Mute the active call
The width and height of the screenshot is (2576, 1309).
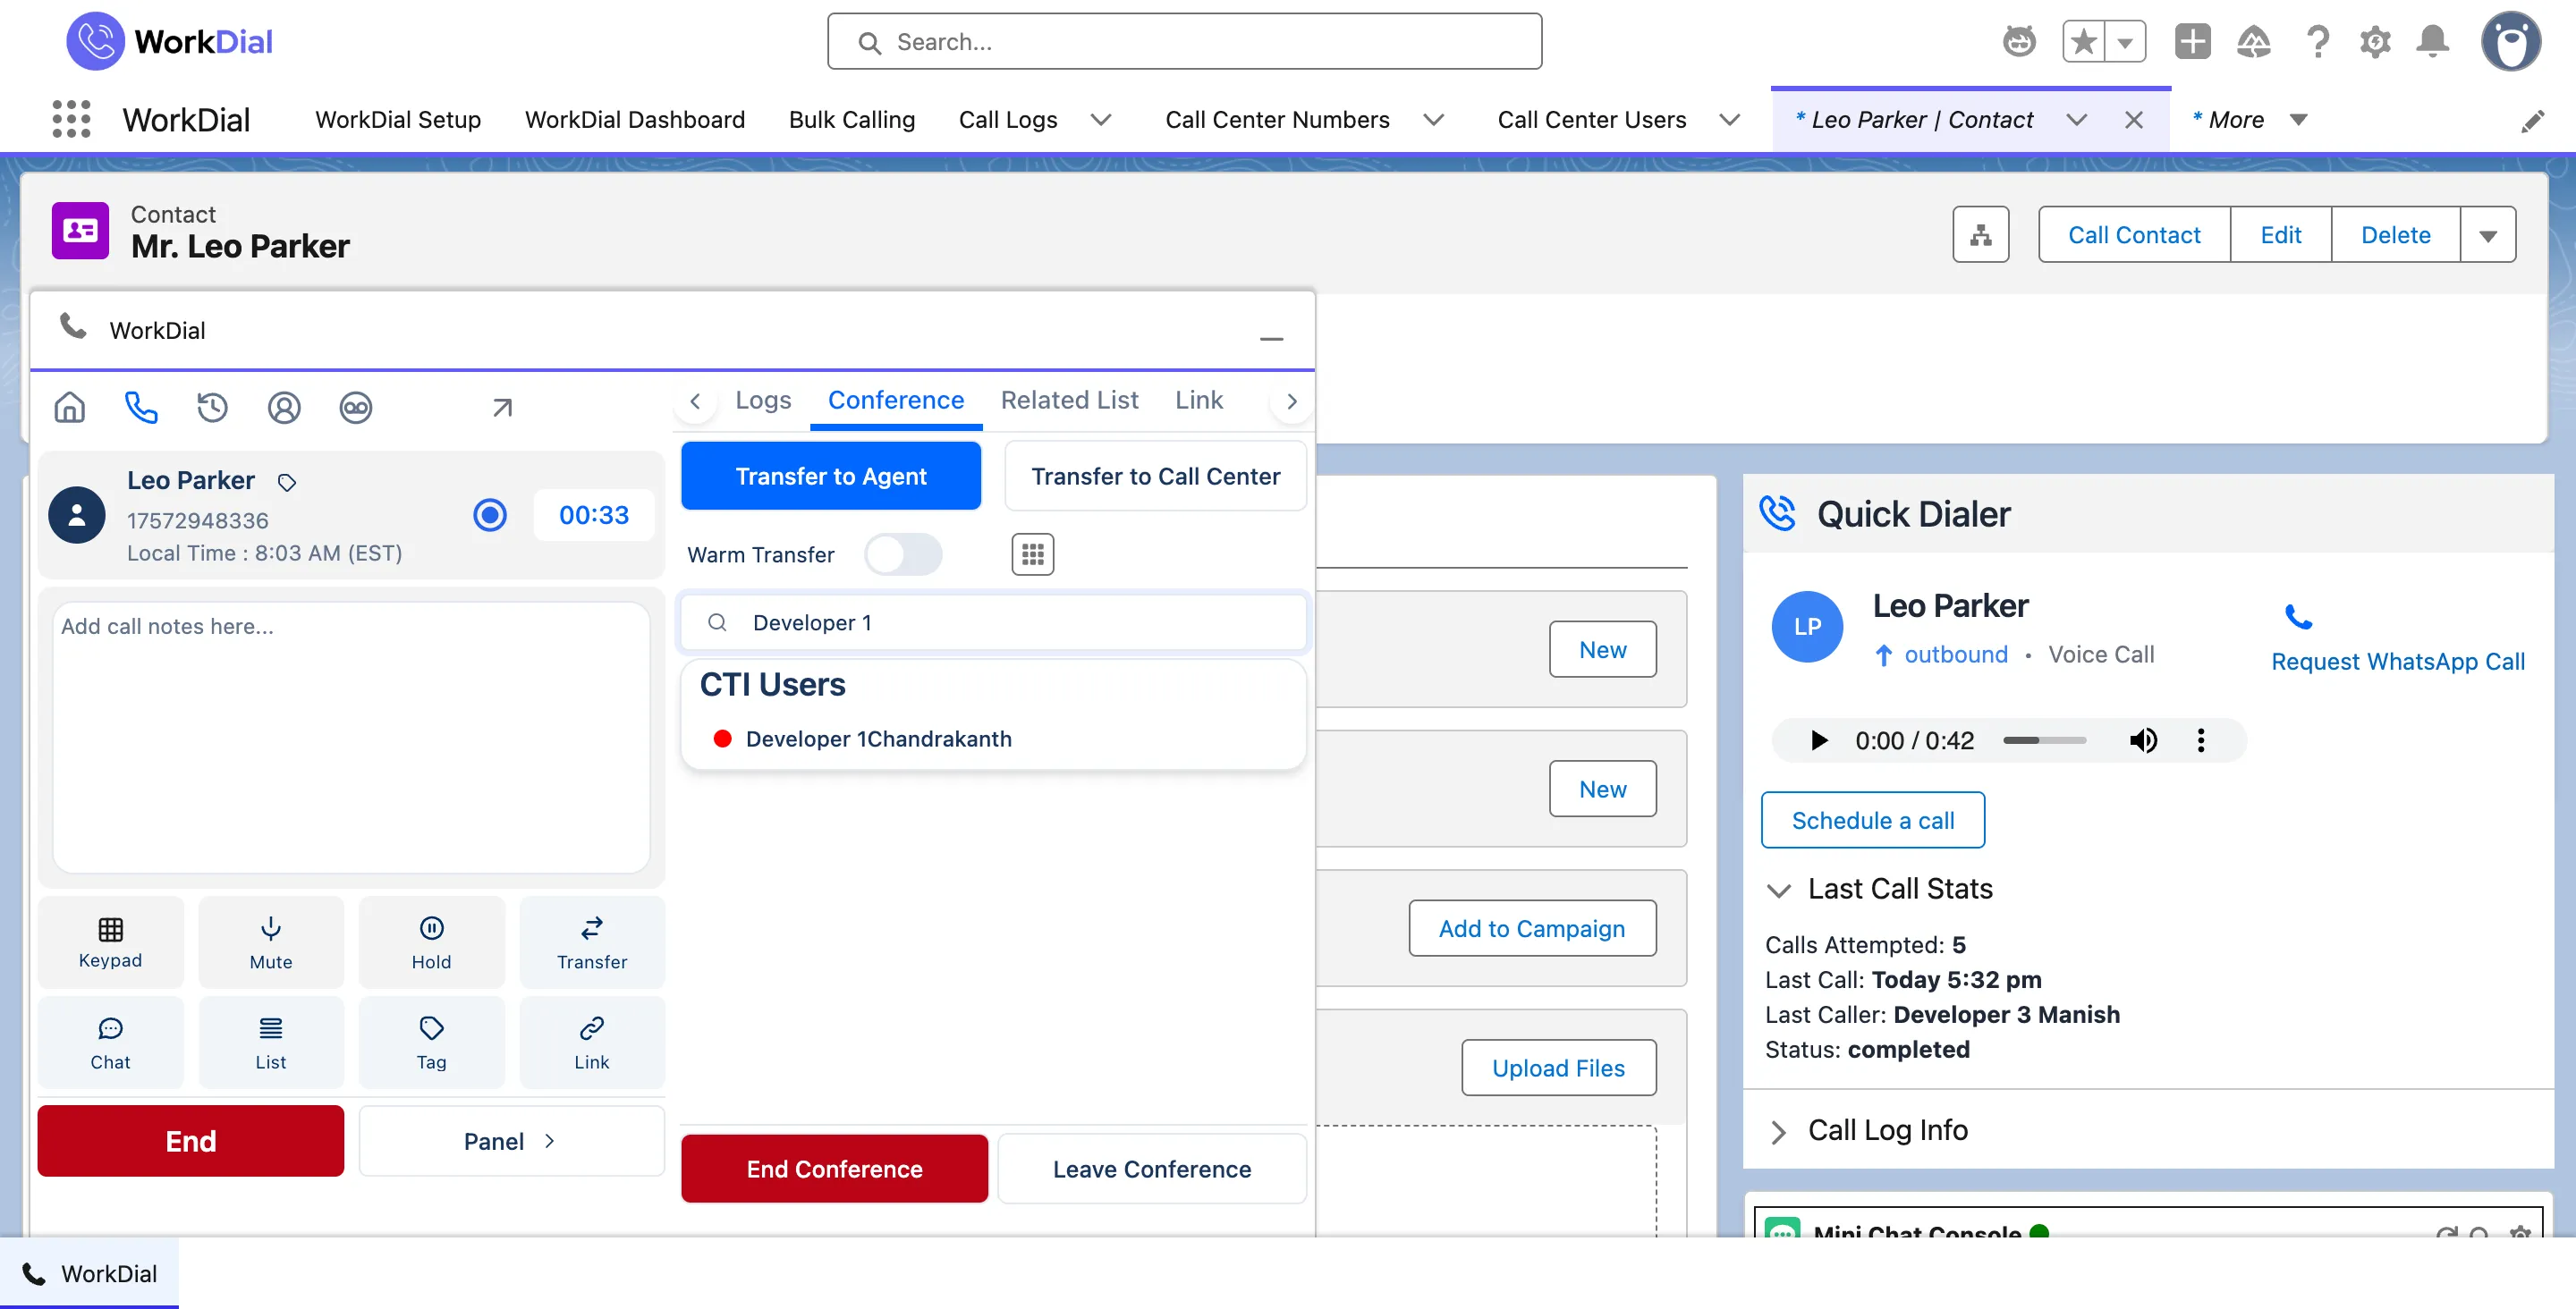[x=271, y=942]
